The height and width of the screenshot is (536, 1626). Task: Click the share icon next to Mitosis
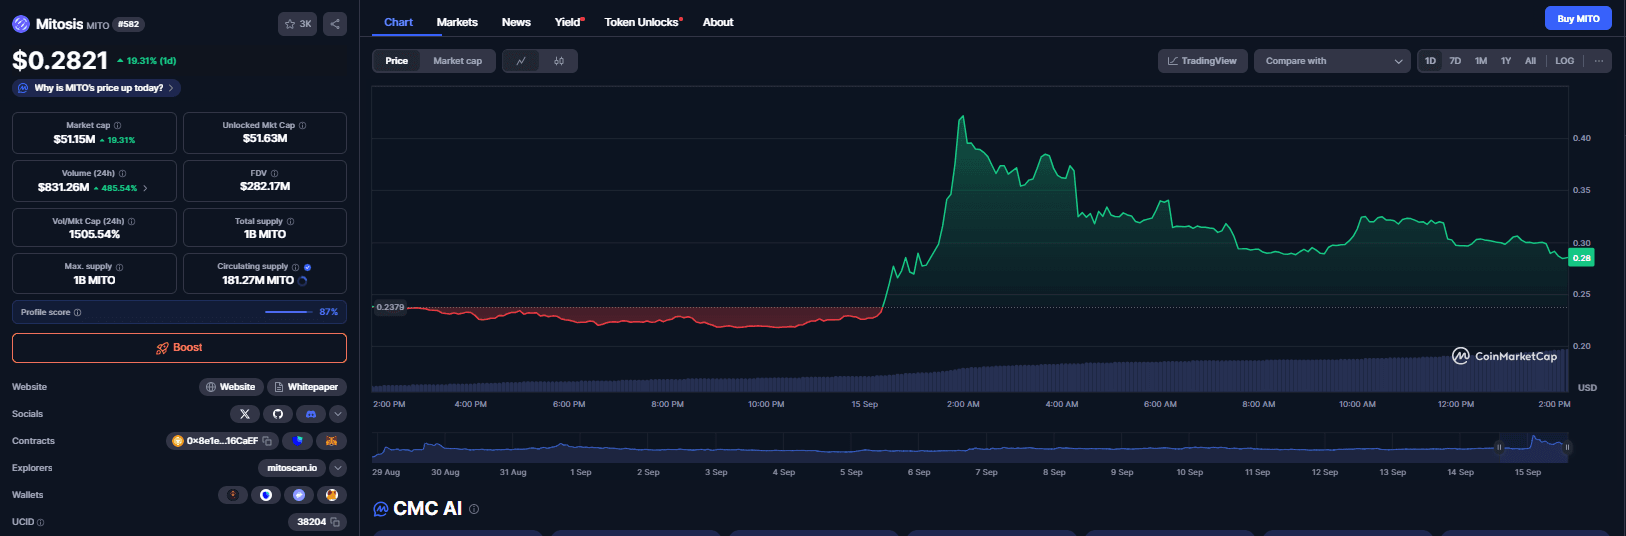335,24
